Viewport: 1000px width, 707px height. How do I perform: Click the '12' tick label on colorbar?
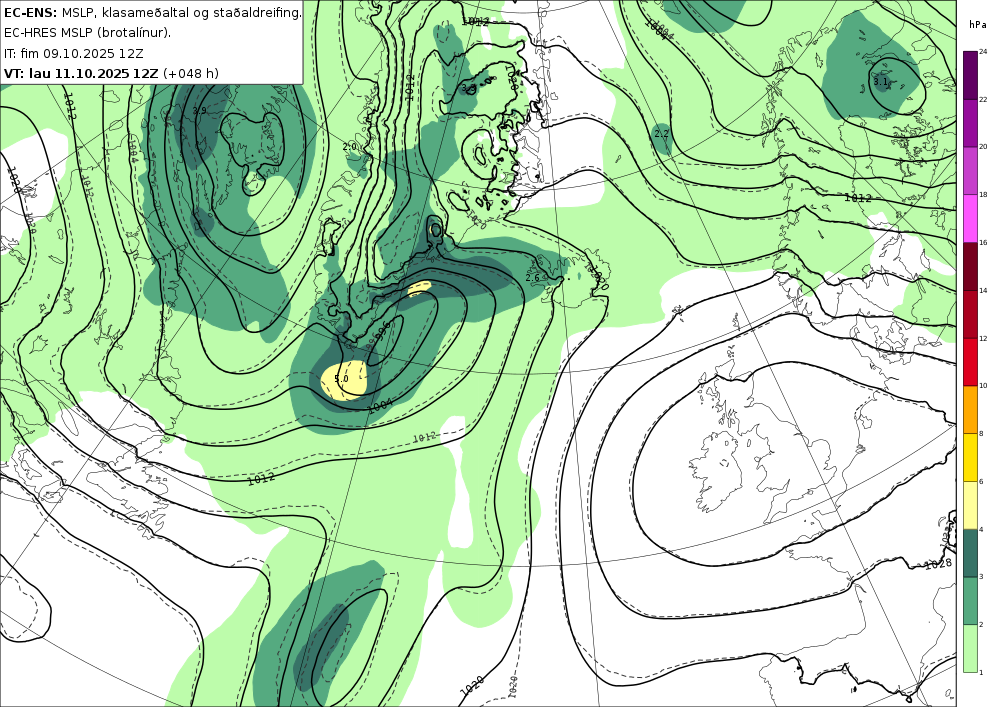[983, 339]
